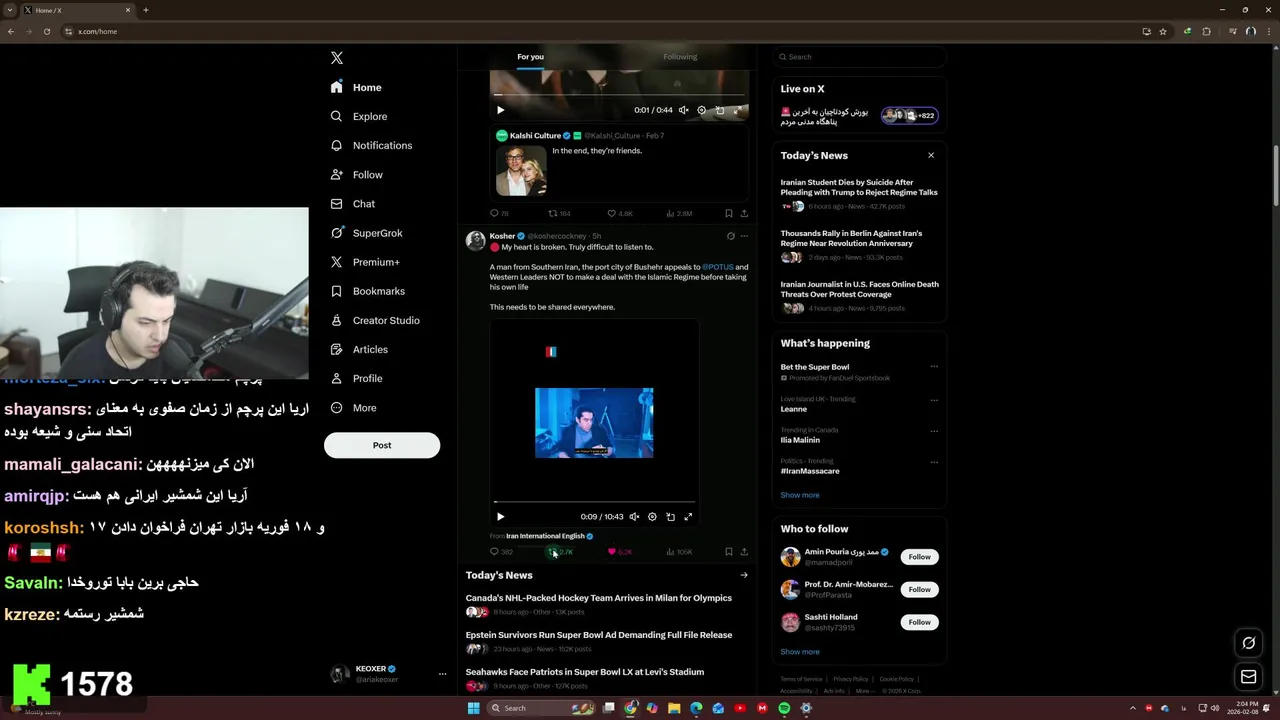Open the Home page from the sidebar

point(356,87)
